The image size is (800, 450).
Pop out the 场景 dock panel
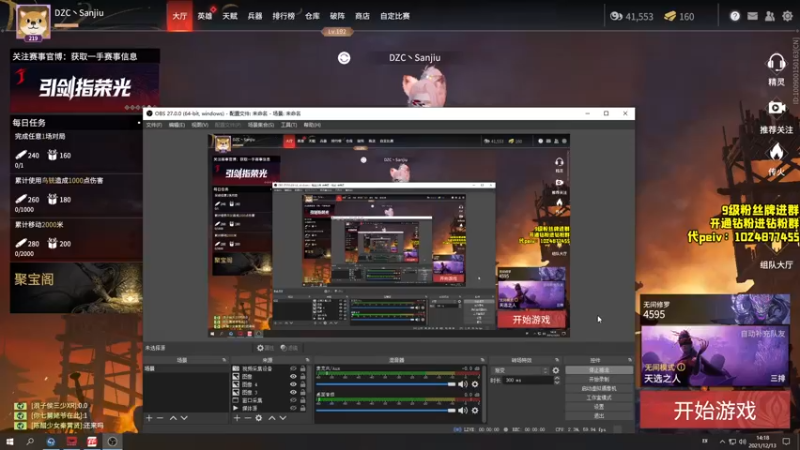coord(224,360)
